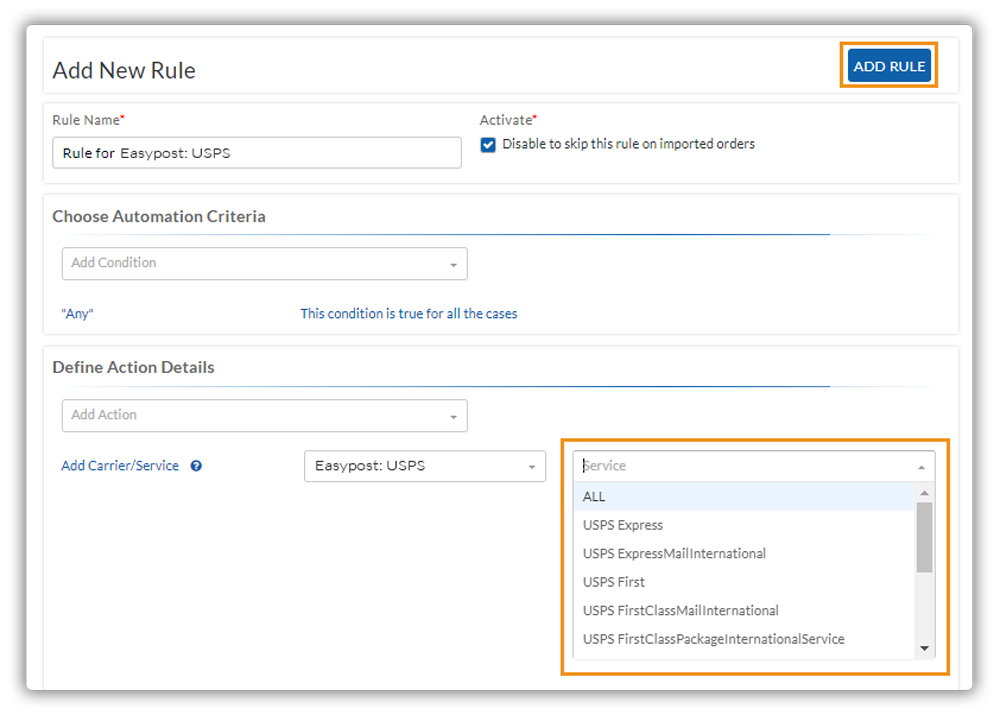Open help icon beside Add Carrier/Service
The height and width of the screenshot is (715, 1000).
point(196,466)
